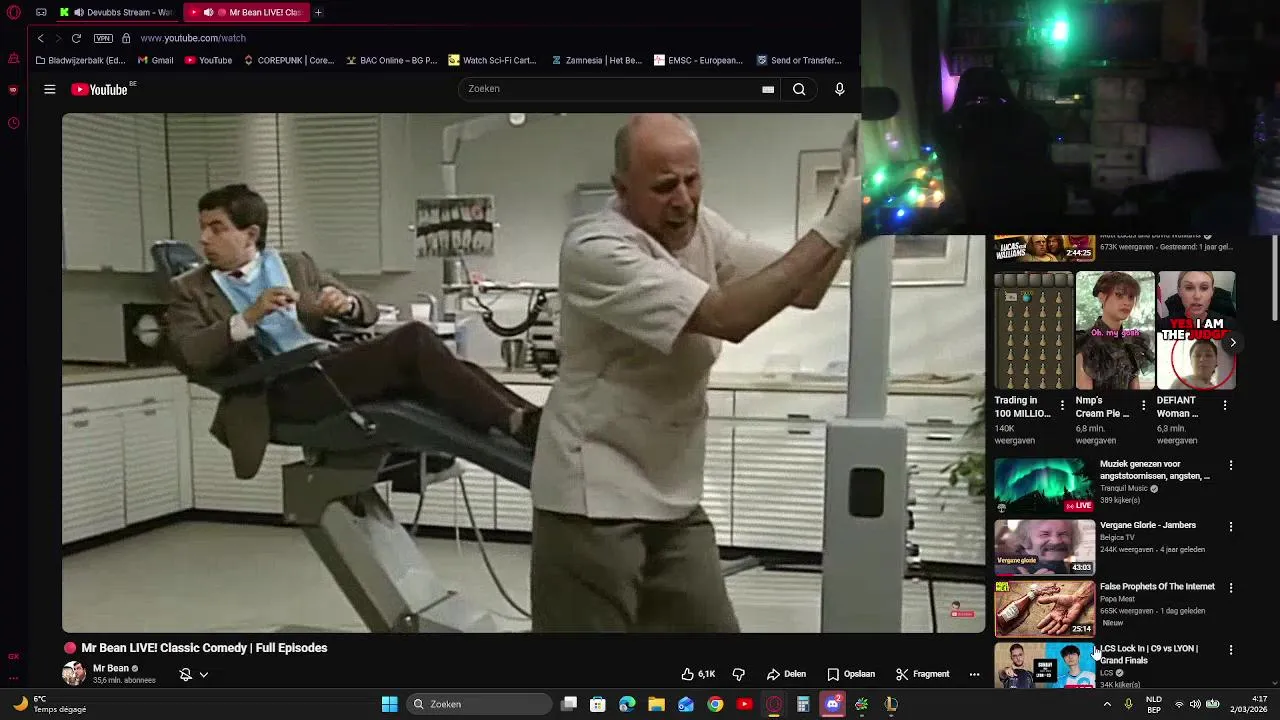Screen dimensions: 1280x720
Task: Click the address bar showing www.youtube.com/watch
Action: tap(193, 38)
